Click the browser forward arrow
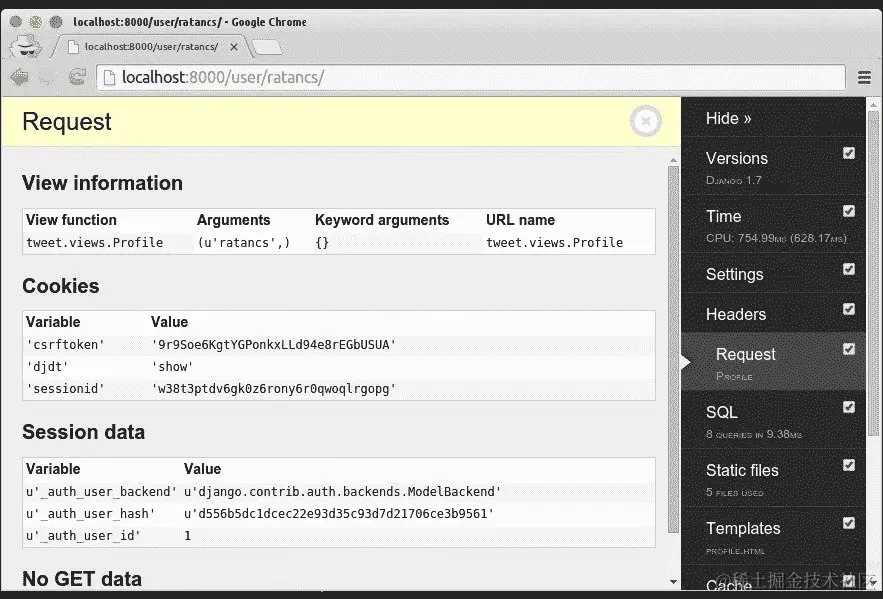The height and width of the screenshot is (599, 883). [46, 77]
